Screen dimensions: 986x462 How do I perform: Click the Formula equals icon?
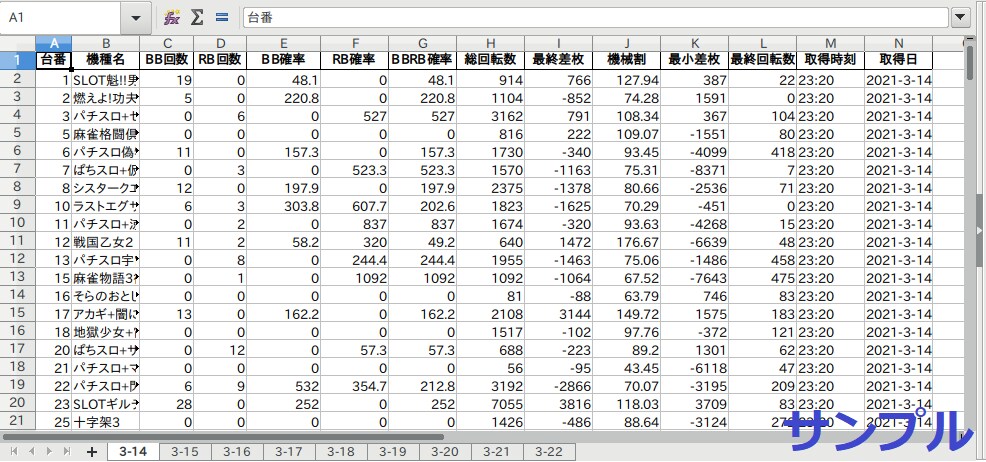coord(221,18)
